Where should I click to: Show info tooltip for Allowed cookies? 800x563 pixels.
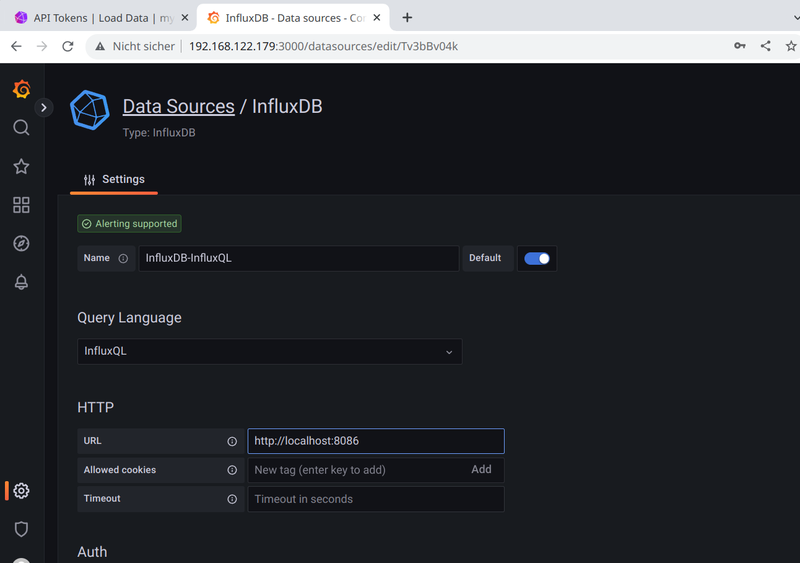pyautogui.click(x=232, y=470)
